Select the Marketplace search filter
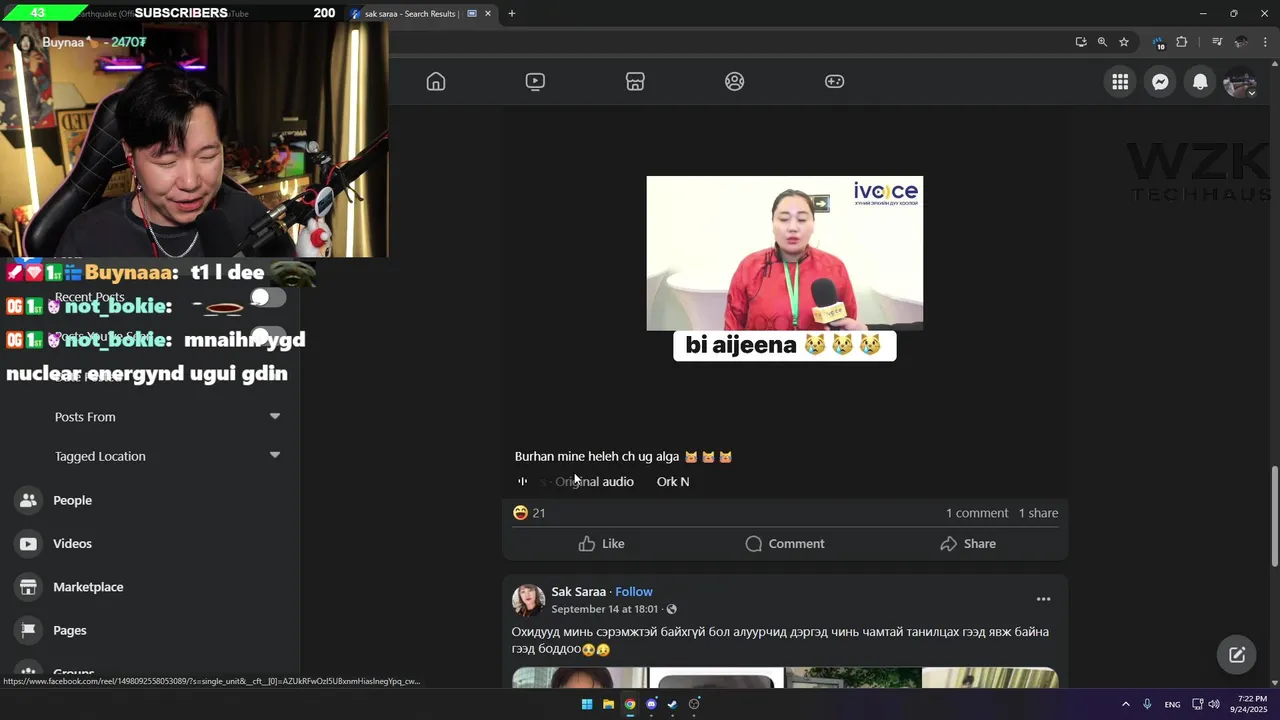Viewport: 1280px width, 720px height. pos(150,587)
